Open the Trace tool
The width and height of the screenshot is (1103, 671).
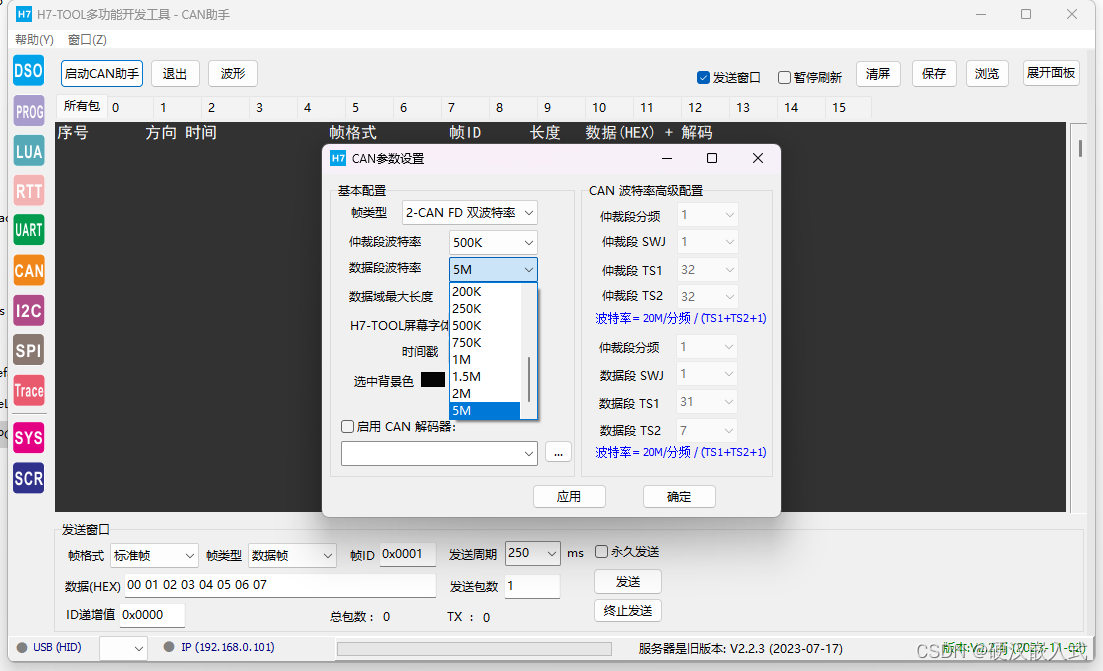point(29,390)
